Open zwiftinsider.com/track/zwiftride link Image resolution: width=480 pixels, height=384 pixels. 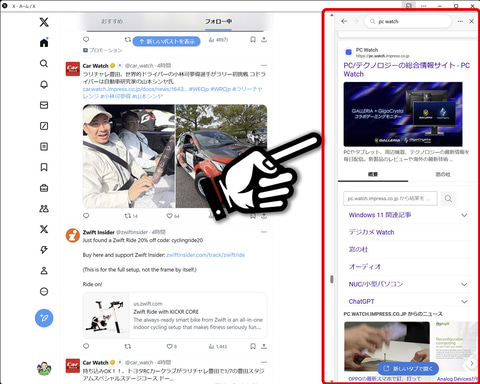[205, 255]
